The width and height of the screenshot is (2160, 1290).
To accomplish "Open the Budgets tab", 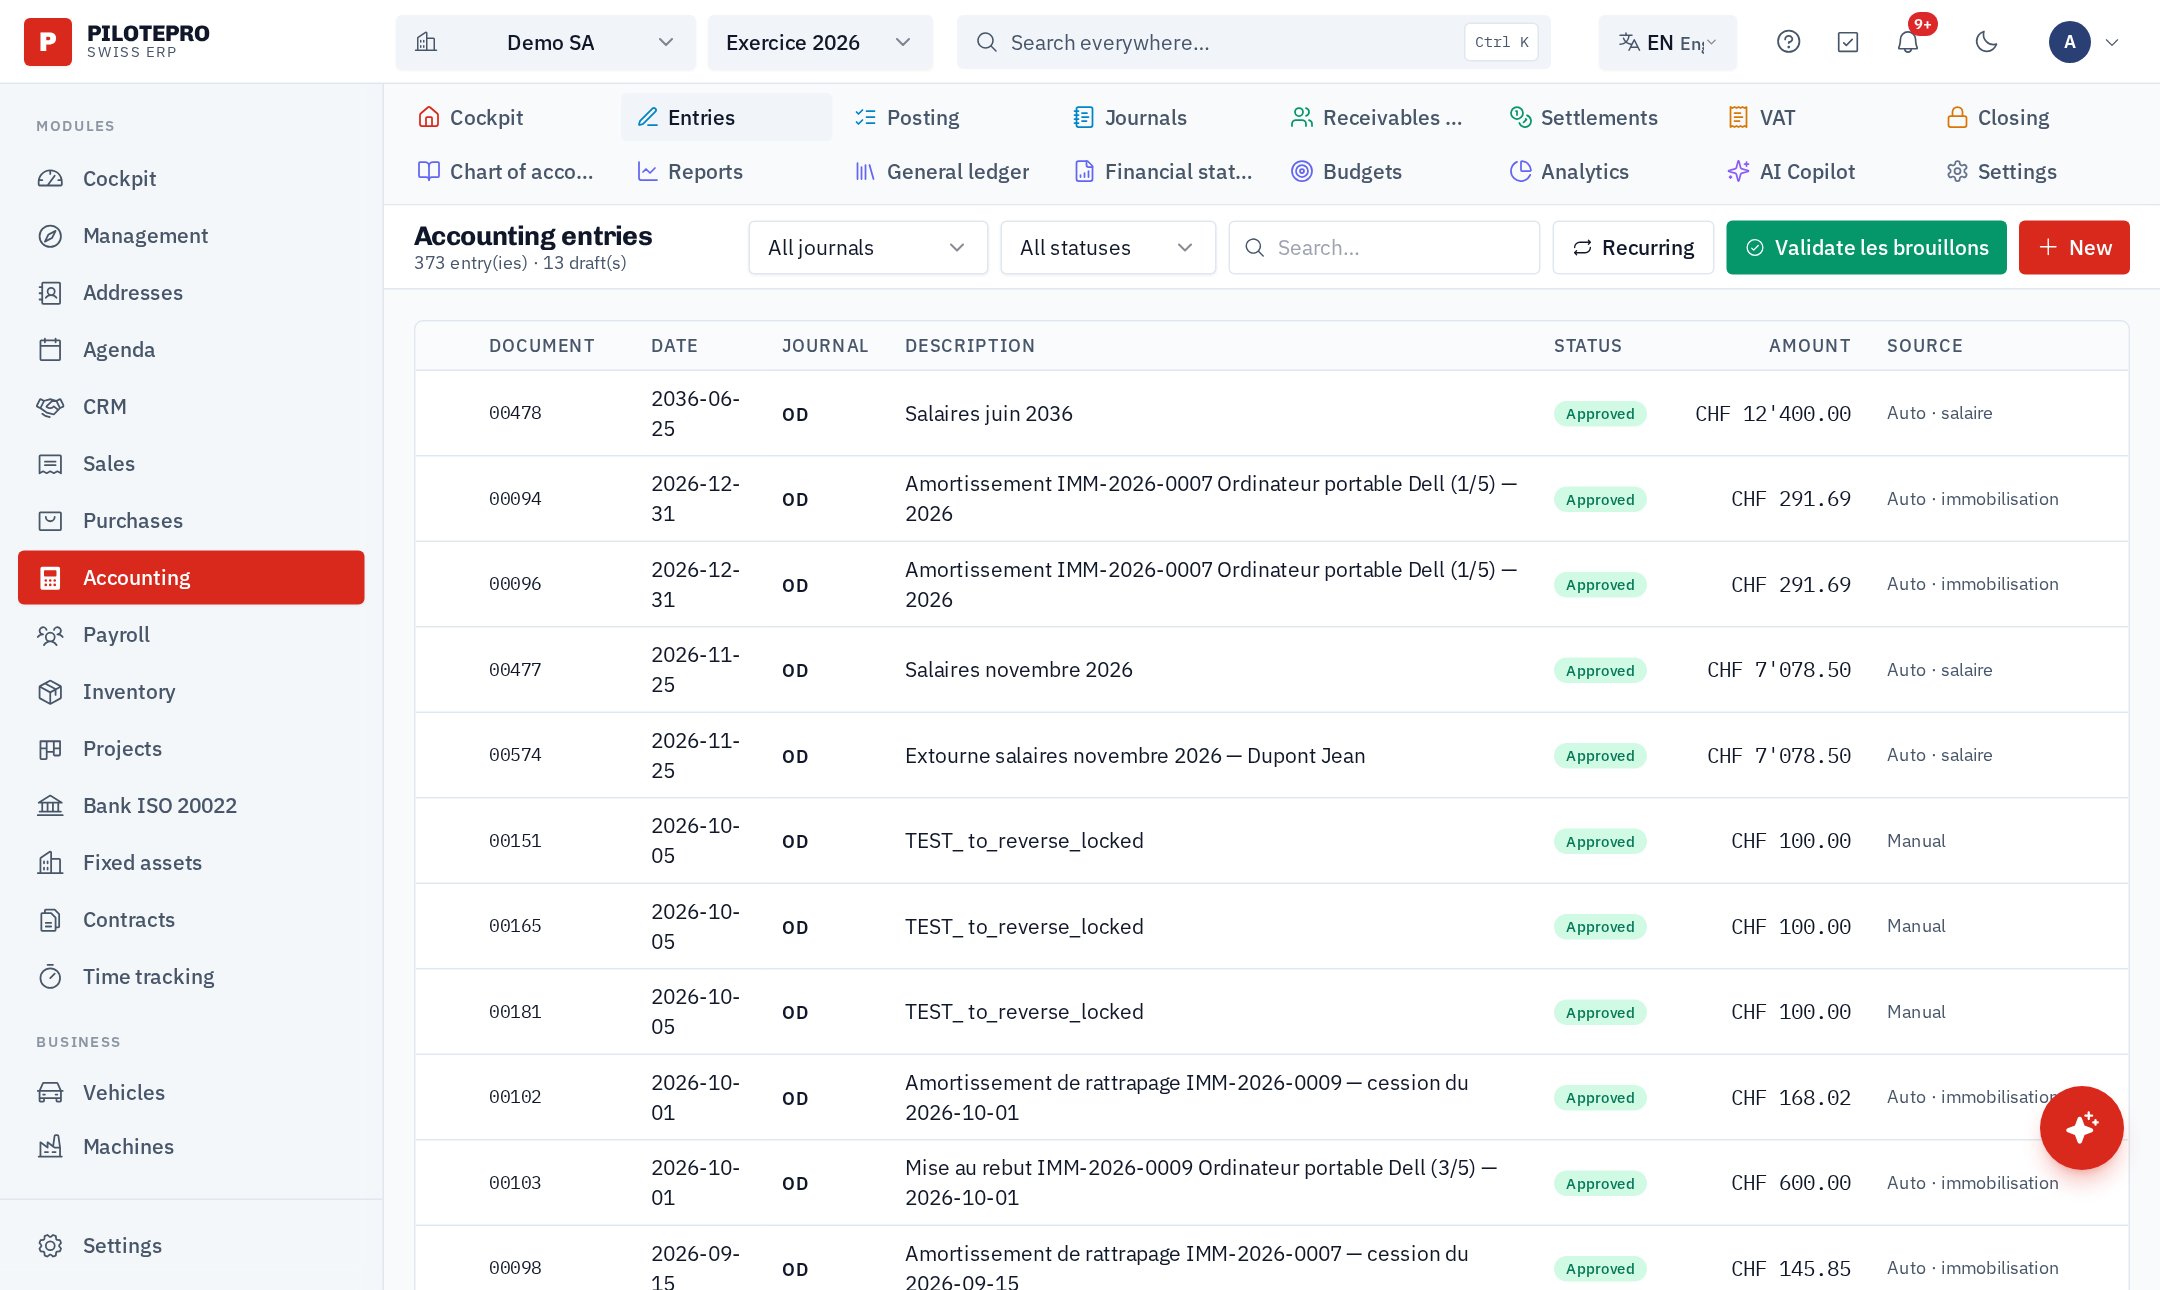I will 1381,171.
